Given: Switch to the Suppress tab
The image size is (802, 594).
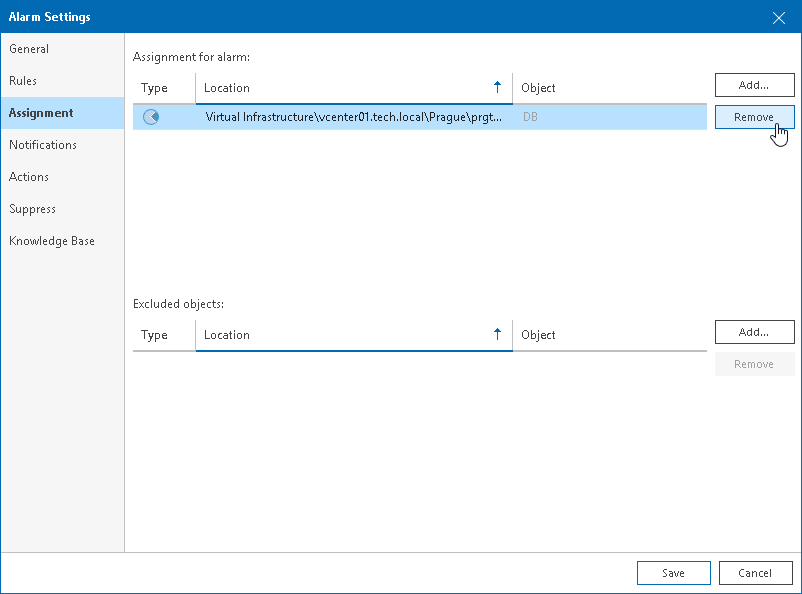Looking at the screenshot, I should point(33,209).
